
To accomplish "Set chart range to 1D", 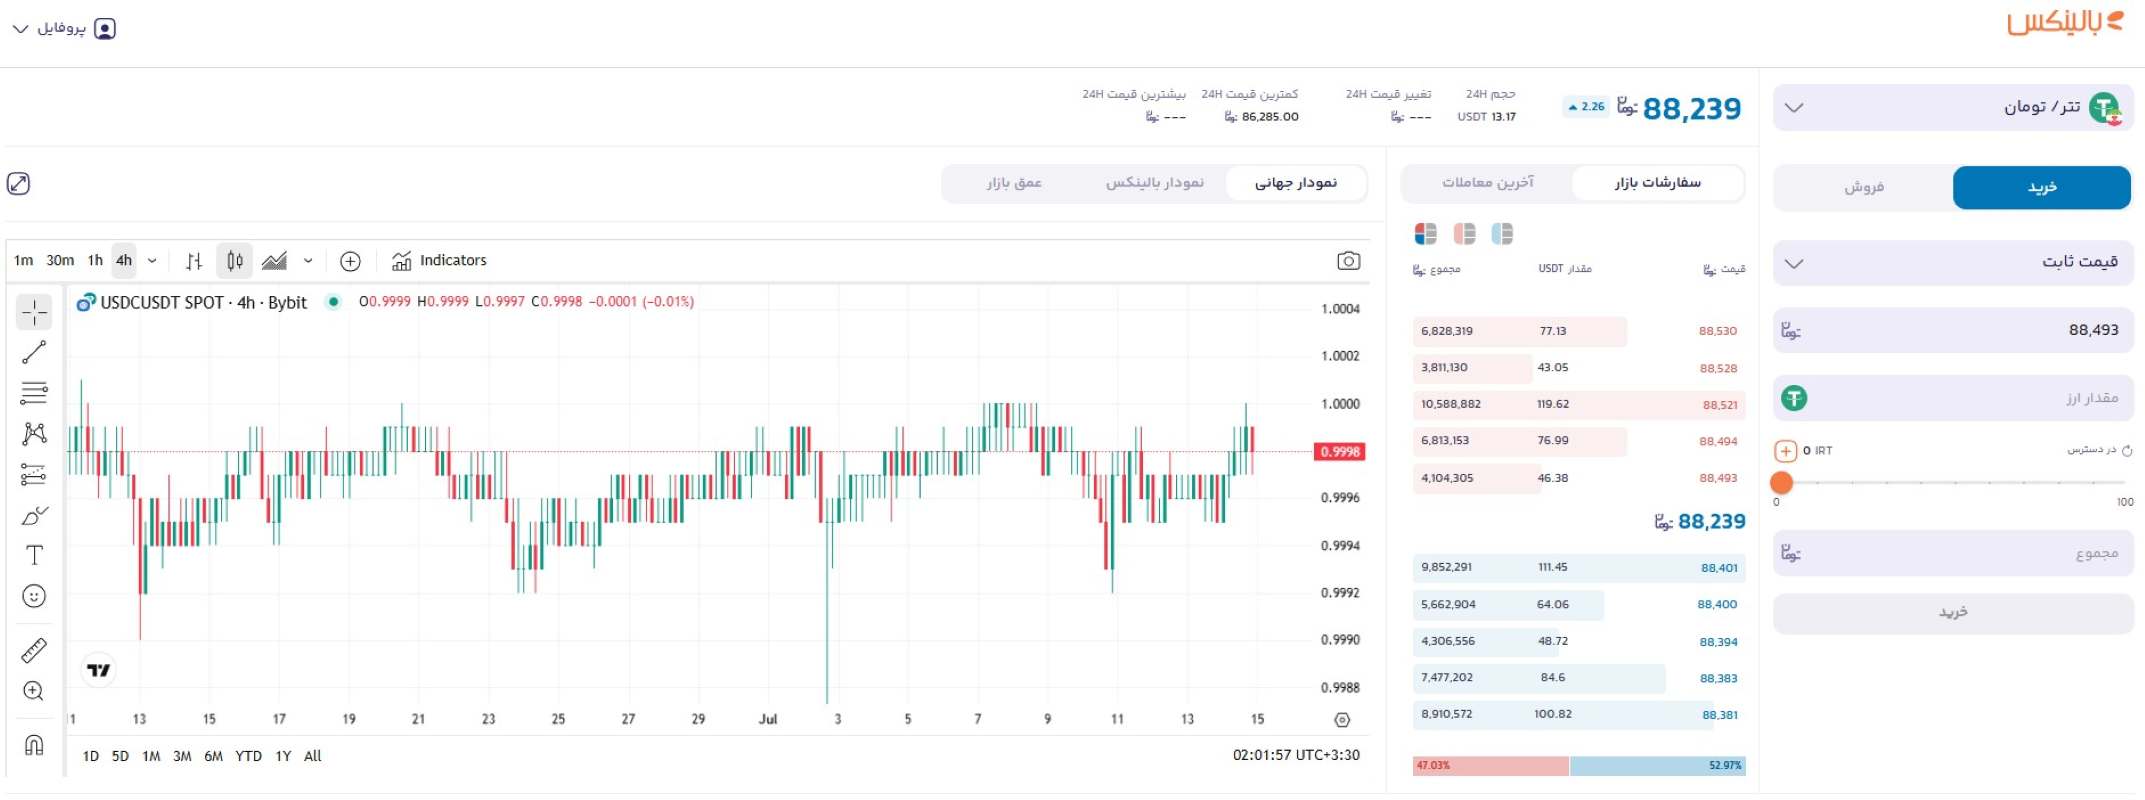I will click(91, 757).
